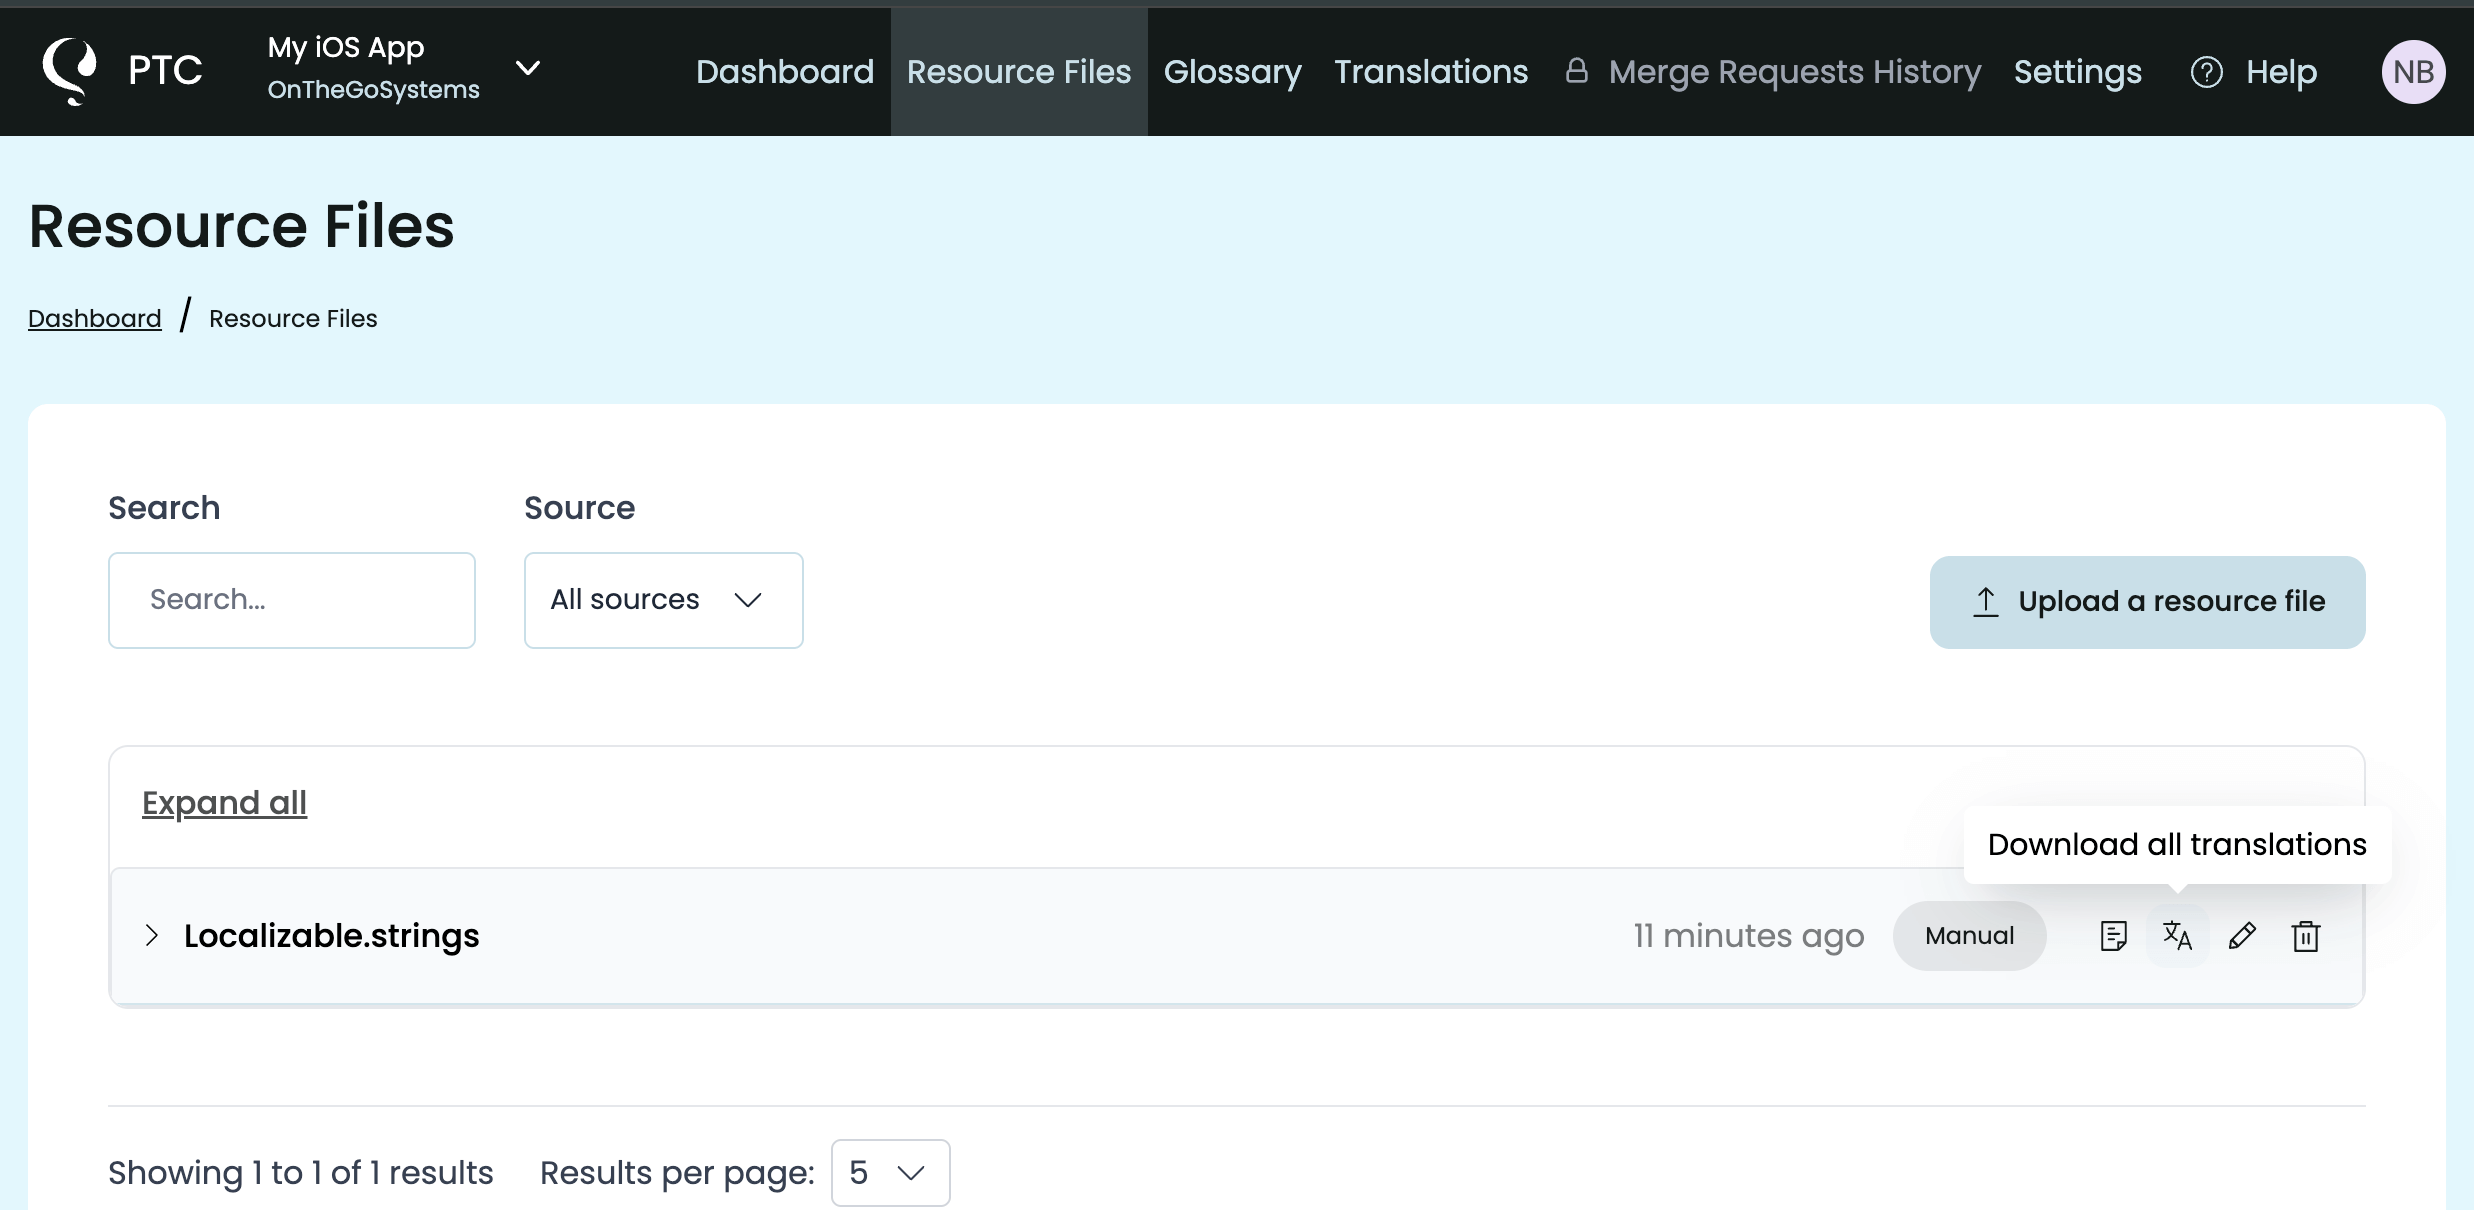The width and height of the screenshot is (2474, 1210).
Task: Open the All sources dropdown
Action: [x=663, y=600]
